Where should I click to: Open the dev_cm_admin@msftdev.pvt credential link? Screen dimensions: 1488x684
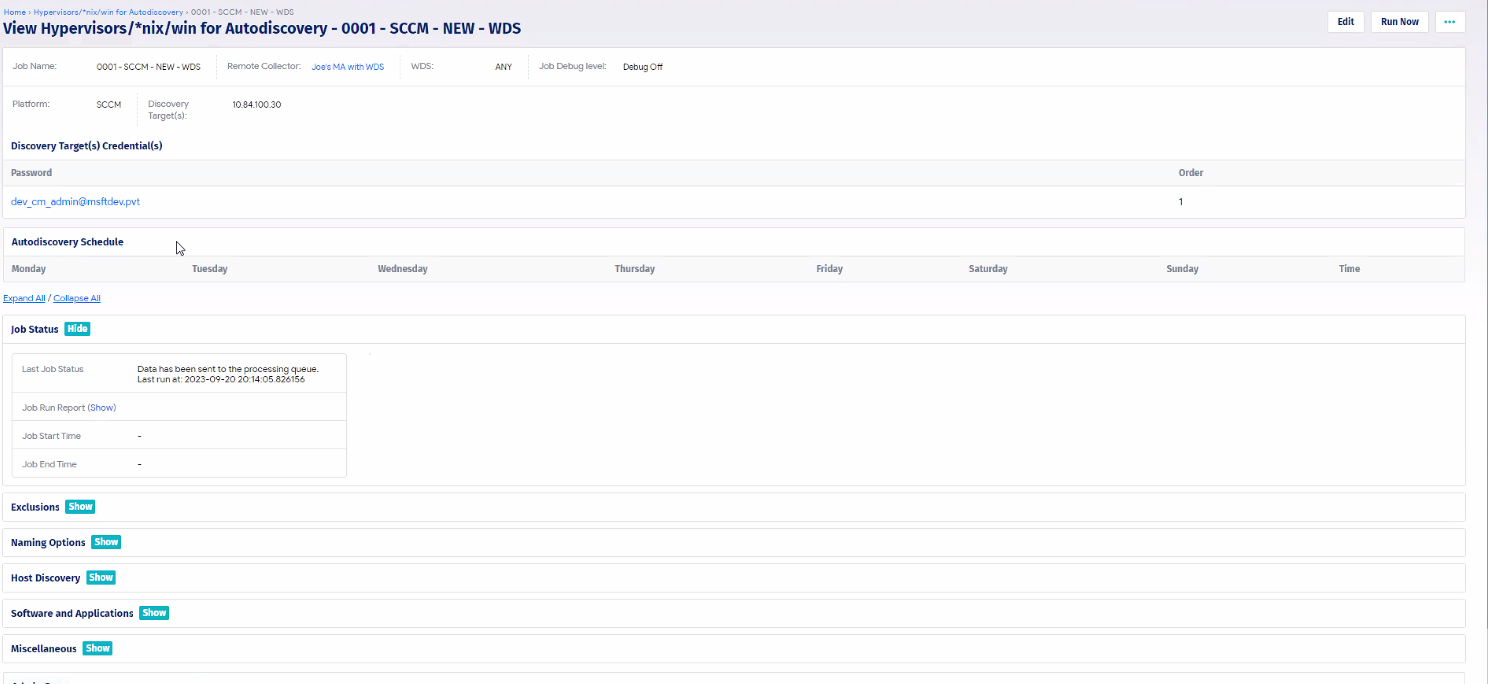tap(74, 201)
